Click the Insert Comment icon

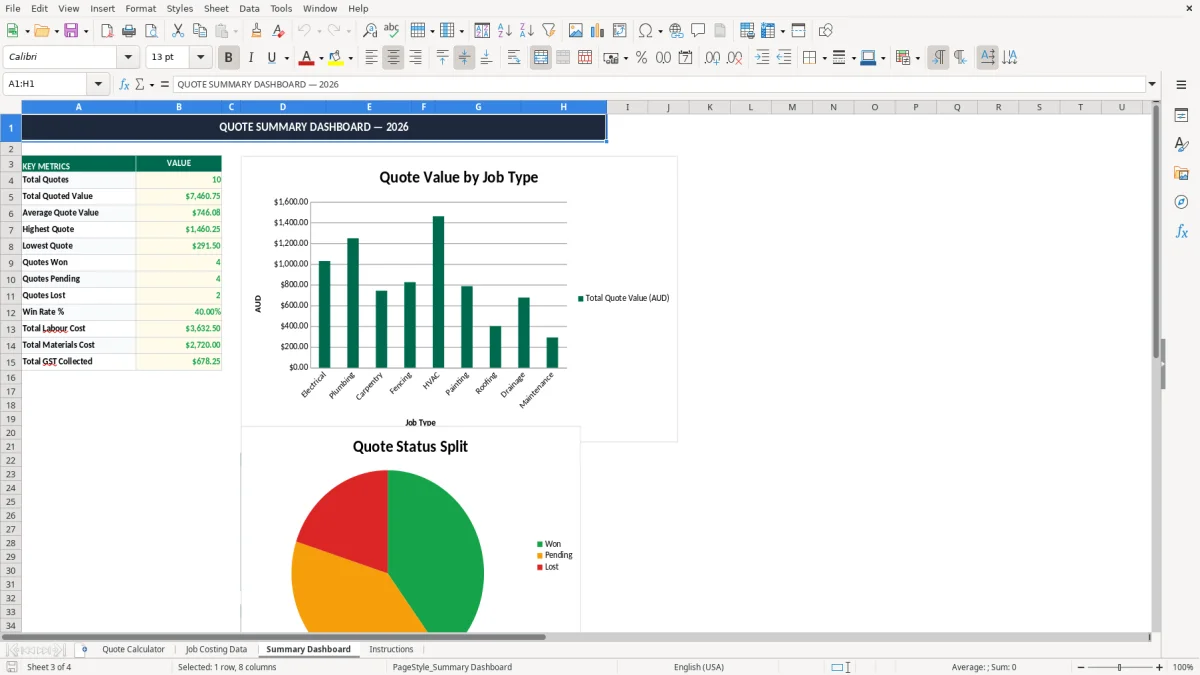[698, 31]
